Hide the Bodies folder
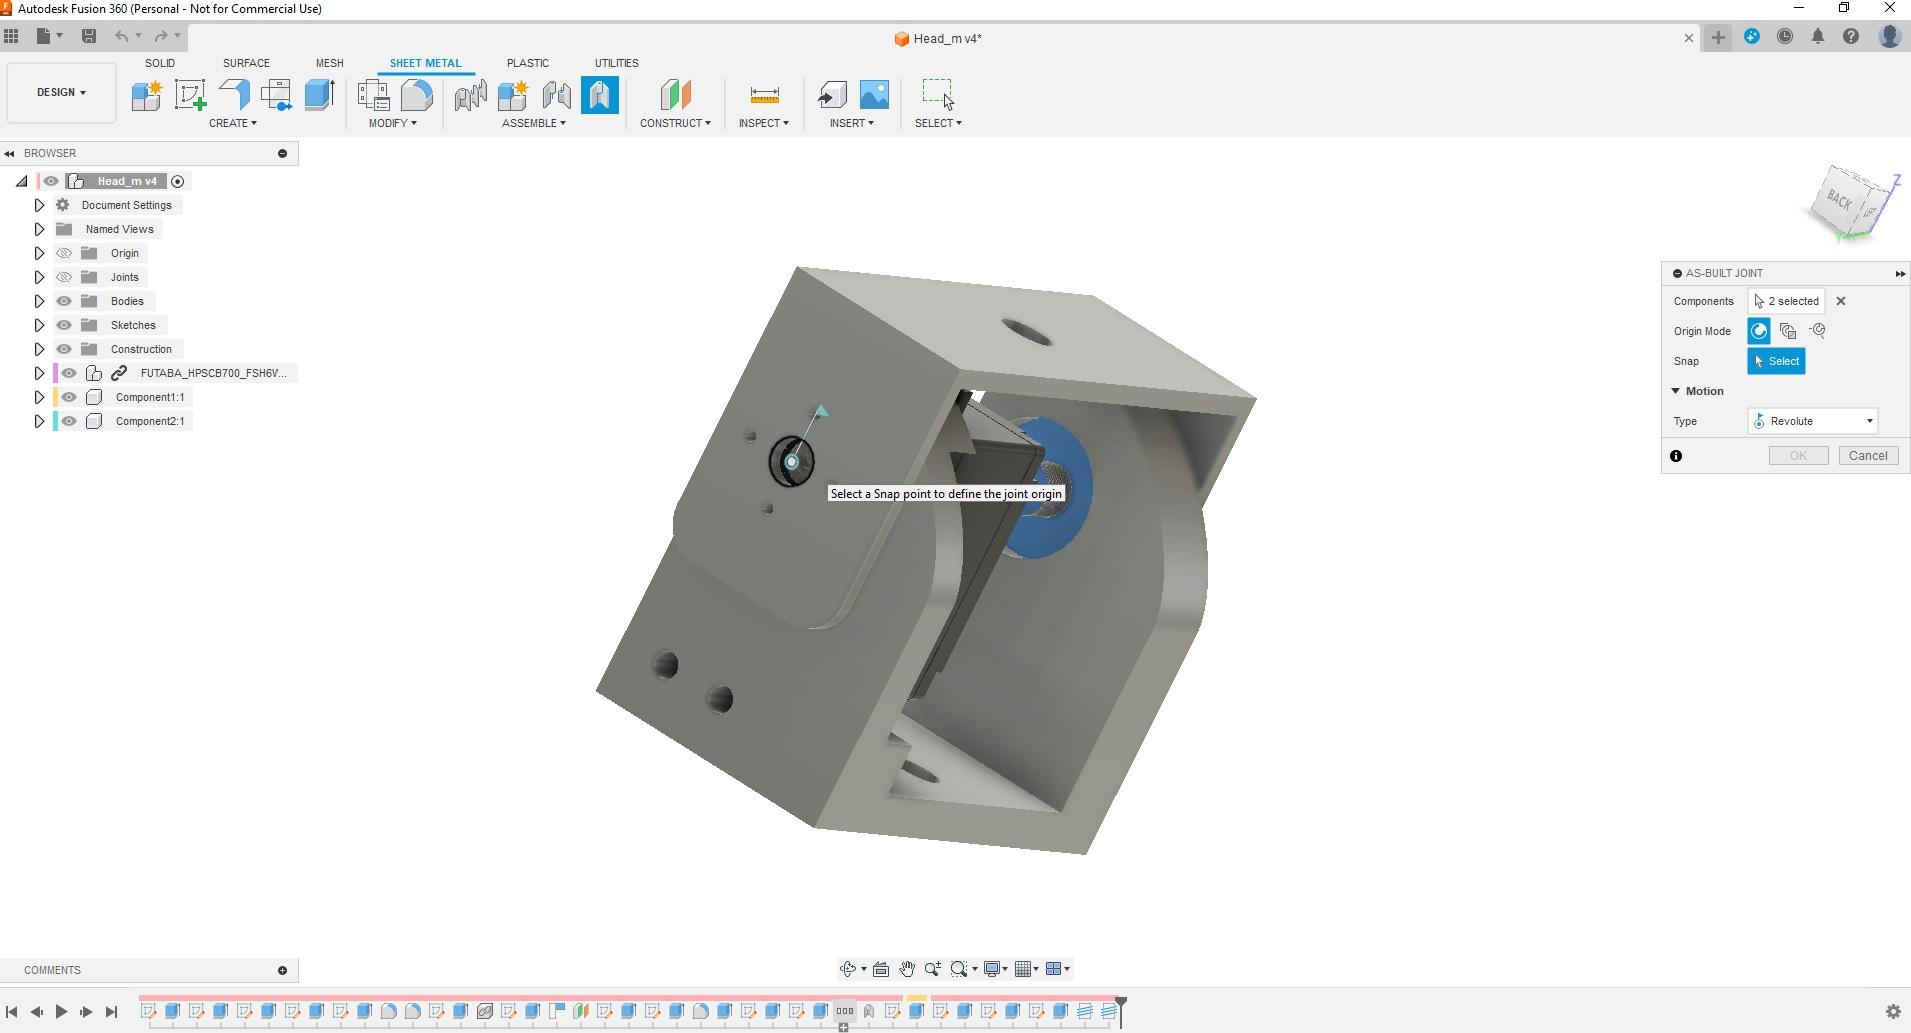This screenshot has height=1033, width=1911. coord(64,301)
